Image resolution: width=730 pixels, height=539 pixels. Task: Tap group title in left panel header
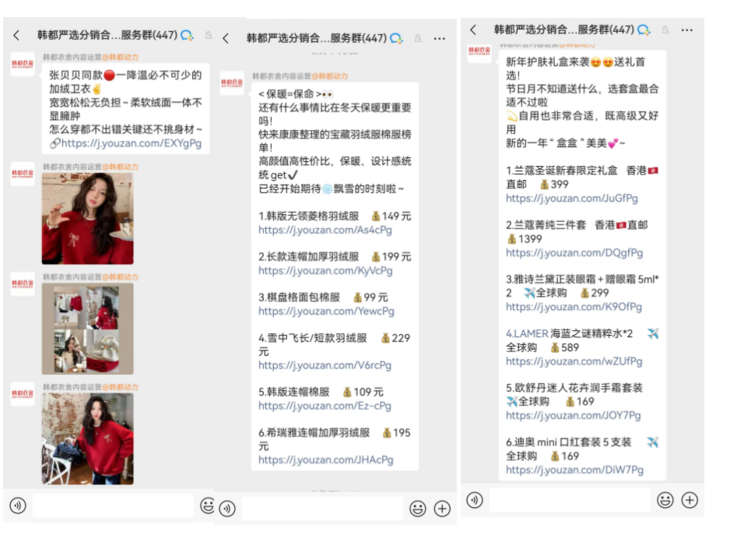click(108, 35)
